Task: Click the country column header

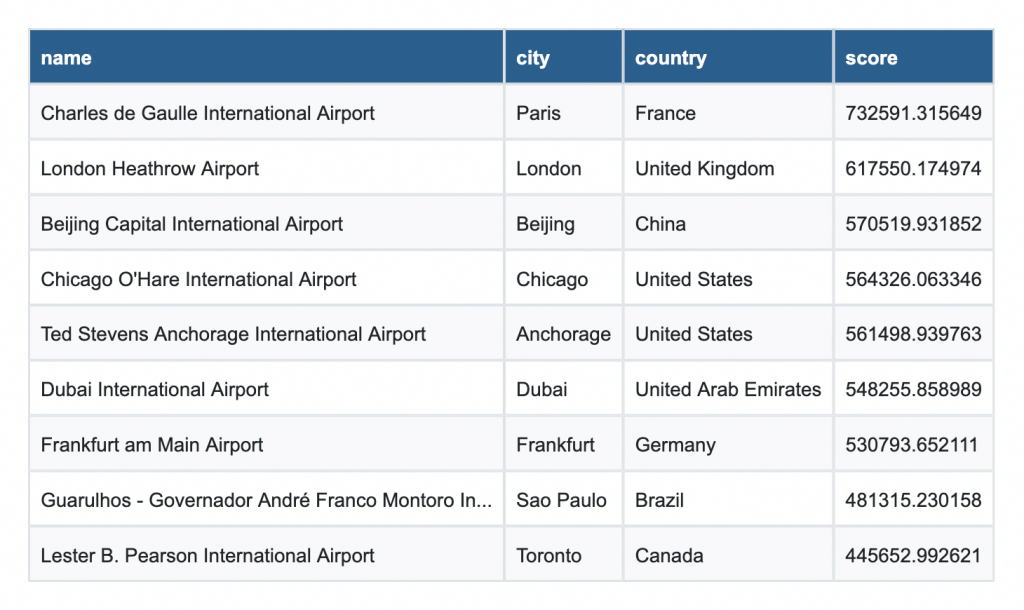Action: [670, 58]
